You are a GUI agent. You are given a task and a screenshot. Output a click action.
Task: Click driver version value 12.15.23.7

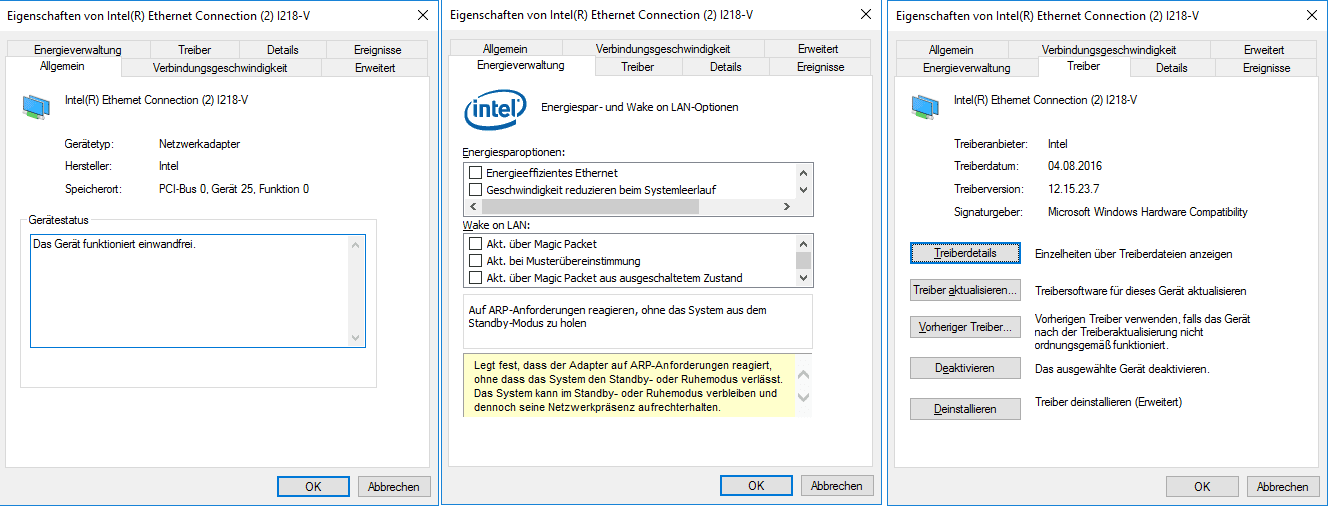pyautogui.click(x=1078, y=189)
